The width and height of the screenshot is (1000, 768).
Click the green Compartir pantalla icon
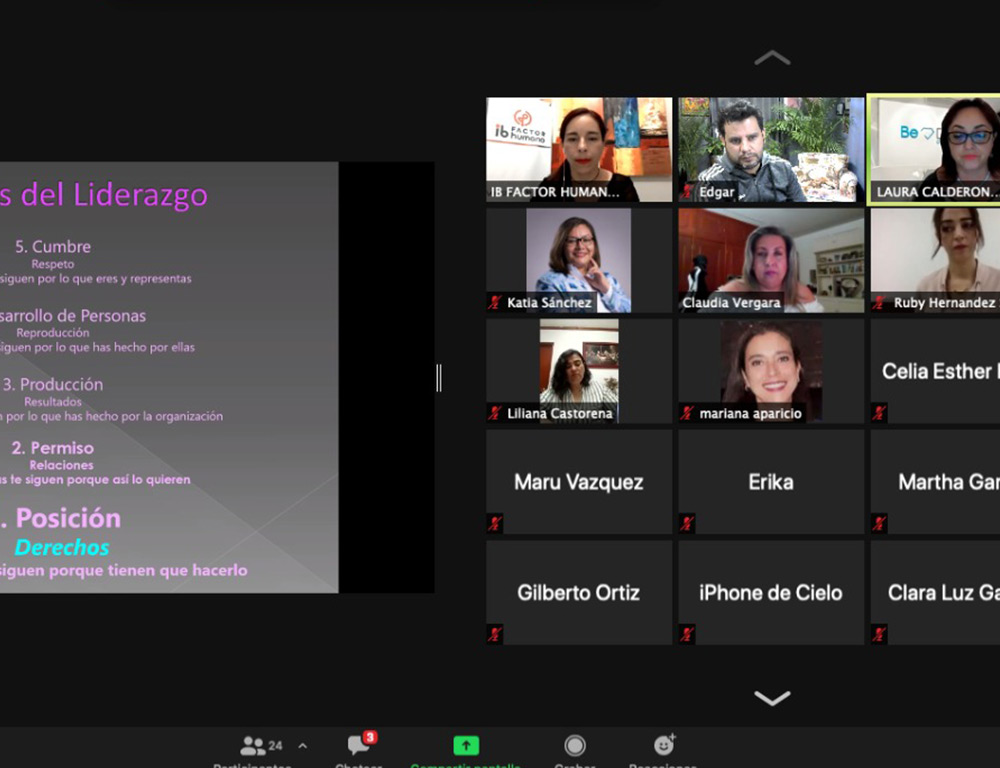(x=466, y=745)
